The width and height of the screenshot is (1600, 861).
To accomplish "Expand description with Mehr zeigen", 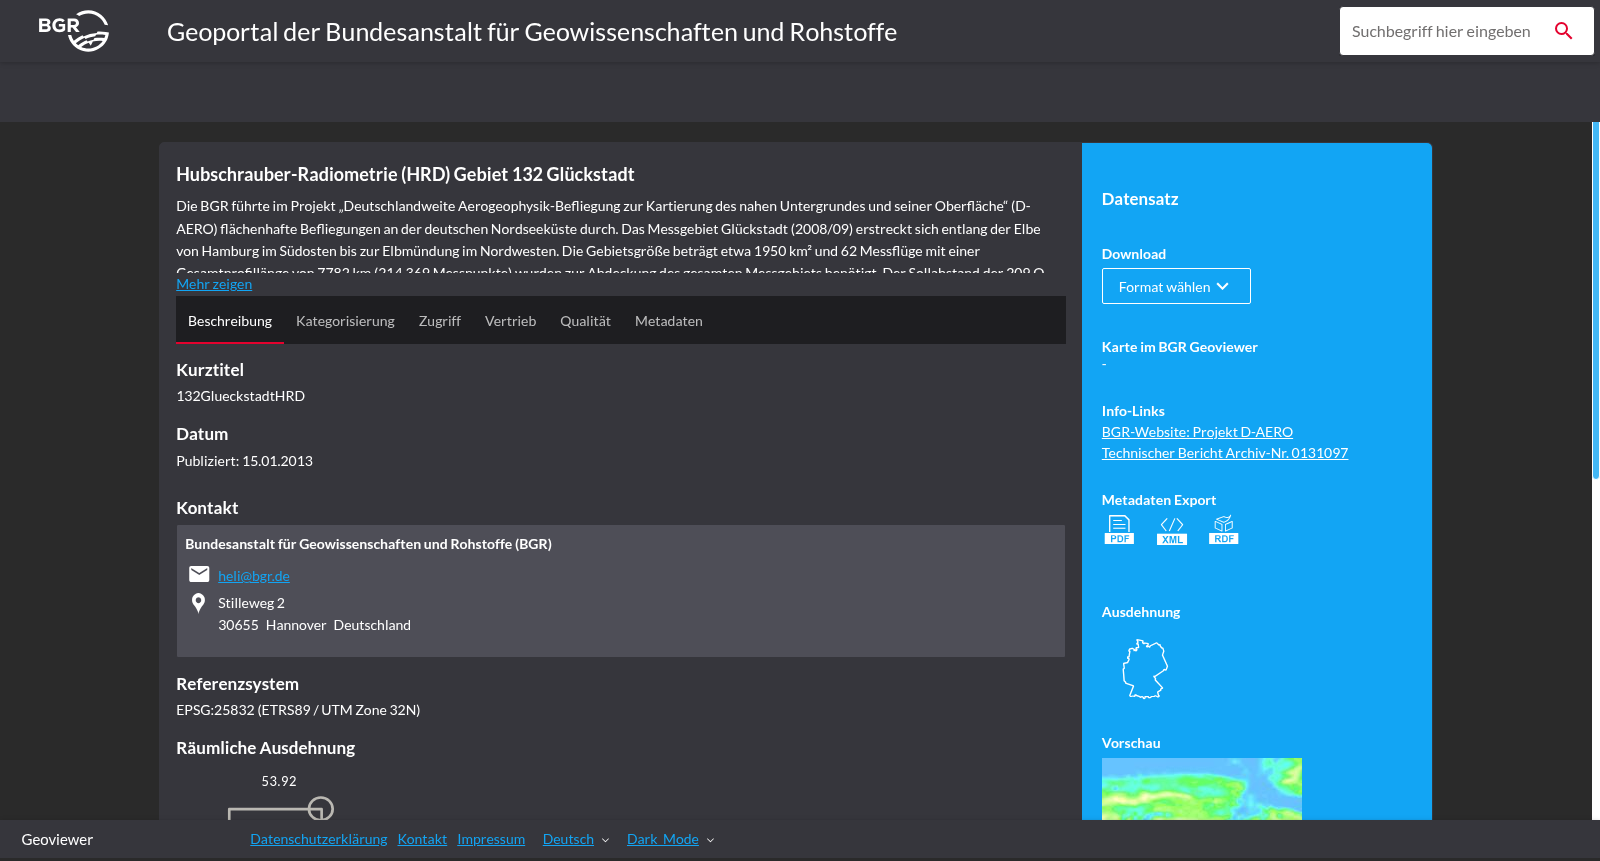I will click(214, 284).
